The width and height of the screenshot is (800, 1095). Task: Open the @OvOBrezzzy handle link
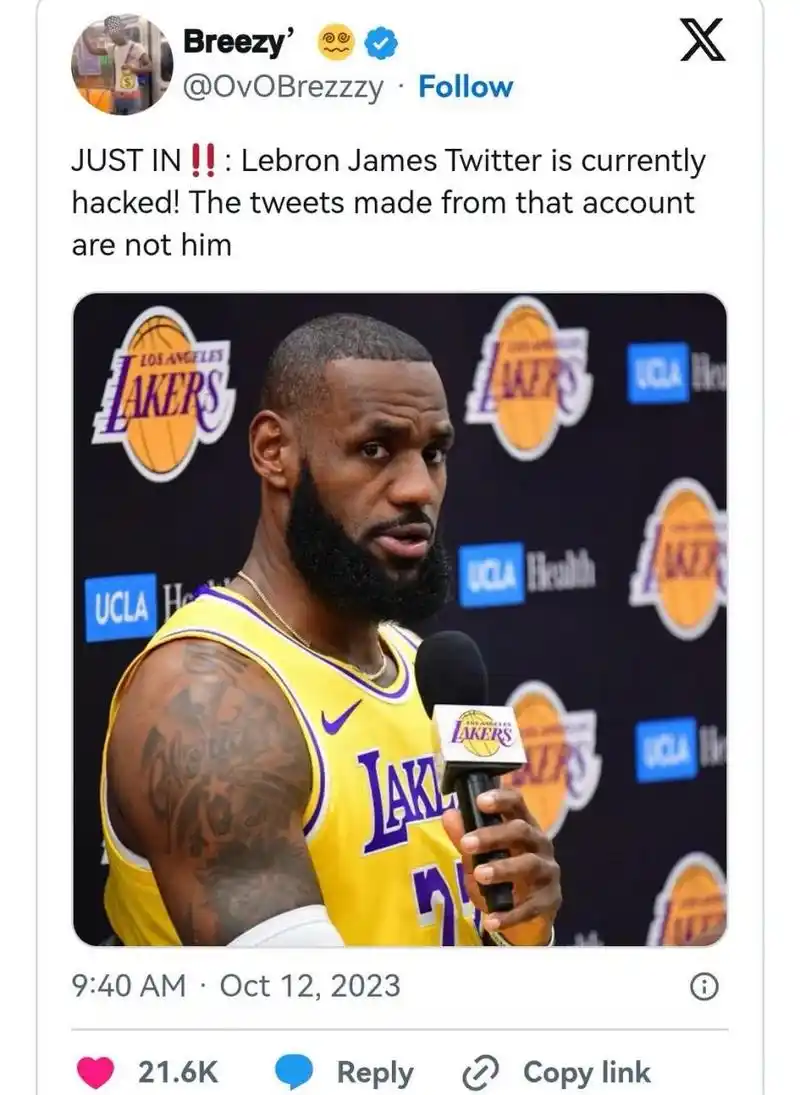coord(282,87)
